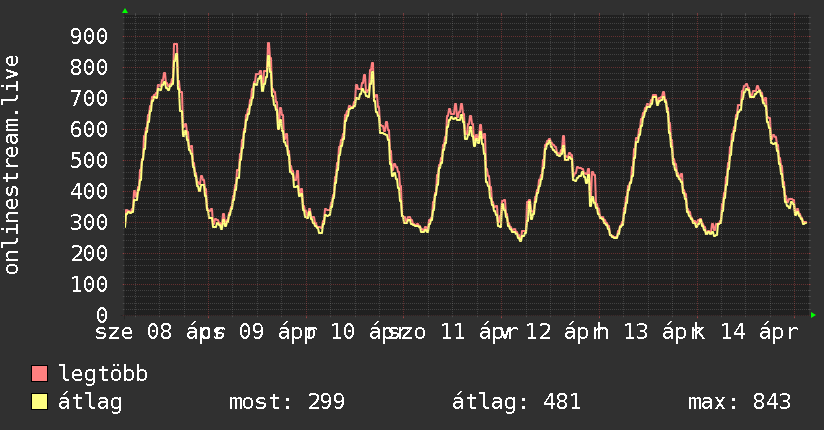Click the 900 y-axis label
Viewport: 824px width, 430px height.
(x=89, y=36)
